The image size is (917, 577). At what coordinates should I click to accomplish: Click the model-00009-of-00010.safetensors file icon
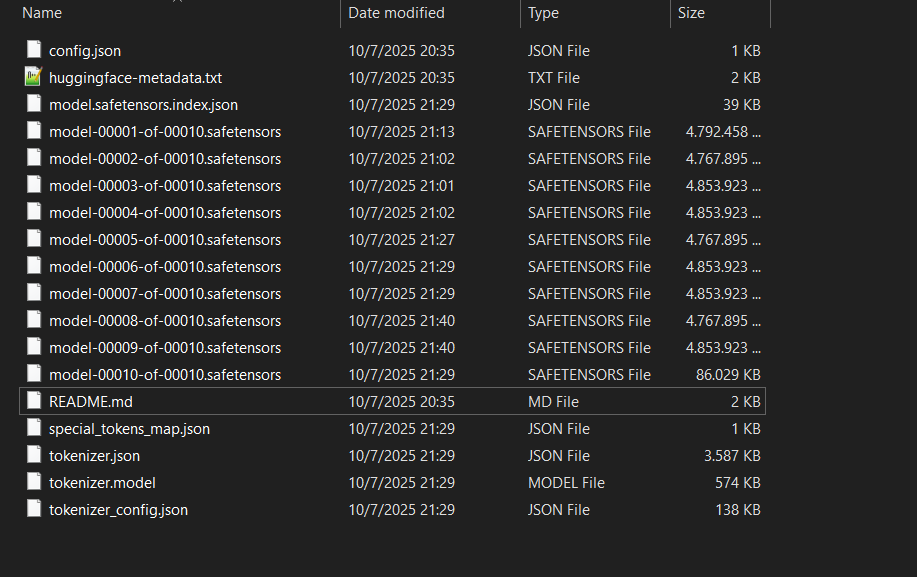(x=34, y=346)
